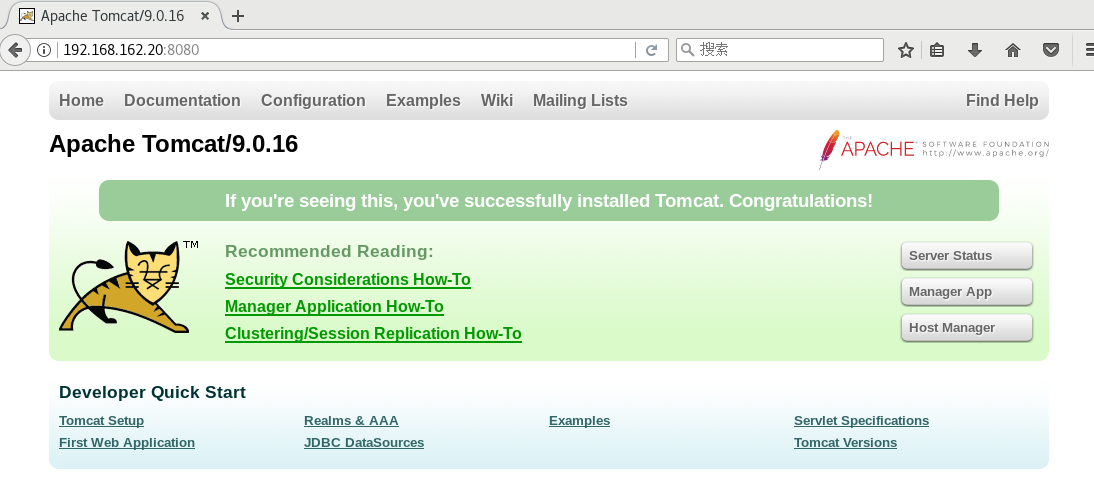Open the Configuration navigation item

[x=313, y=100]
